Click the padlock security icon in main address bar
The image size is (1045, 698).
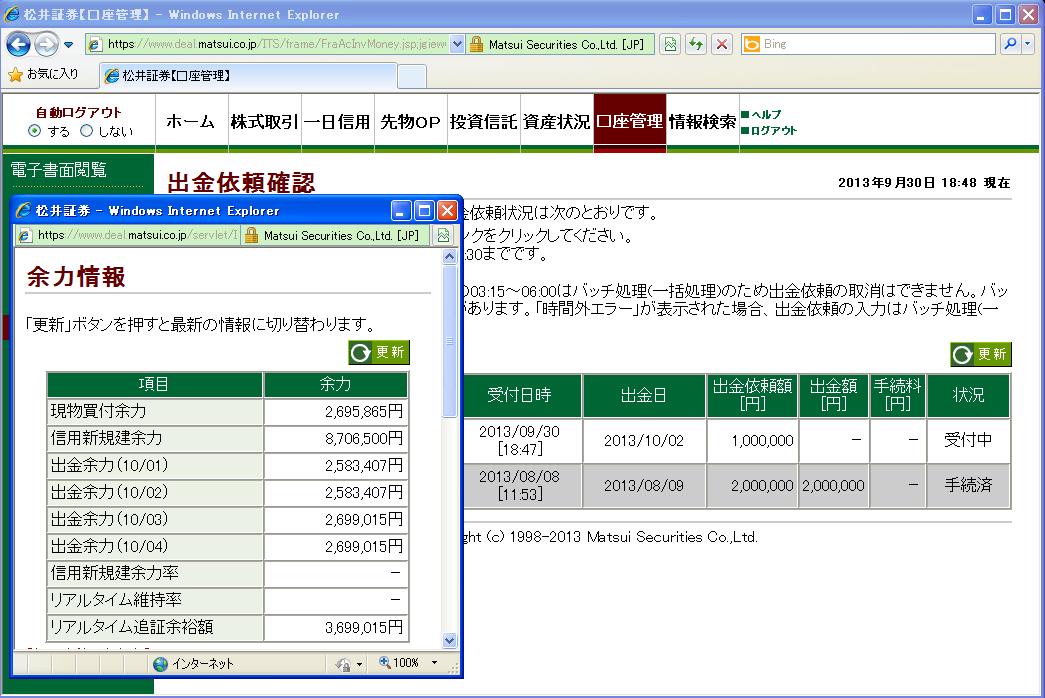(477, 44)
